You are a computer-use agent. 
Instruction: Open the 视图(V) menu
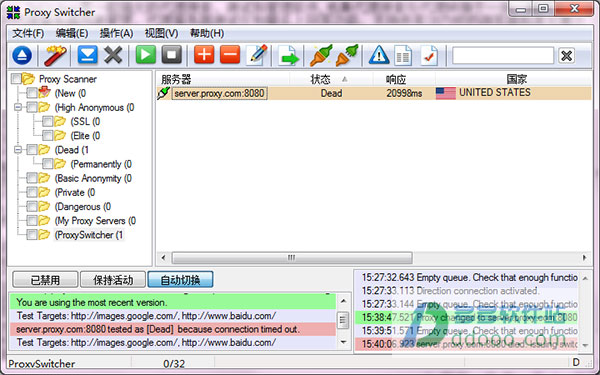coord(161,33)
